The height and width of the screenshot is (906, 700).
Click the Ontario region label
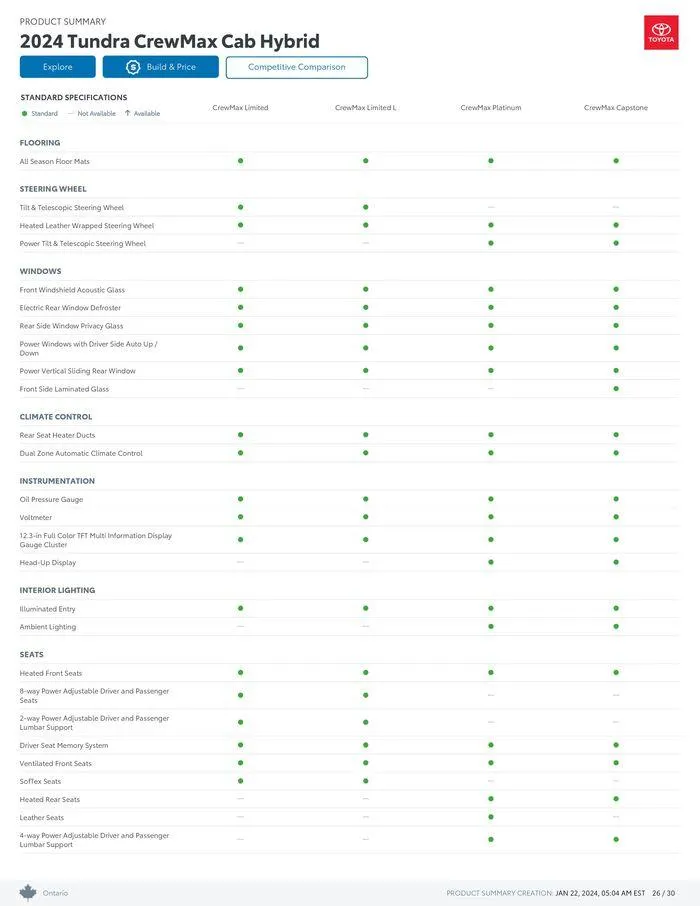(x=55, y=893)
